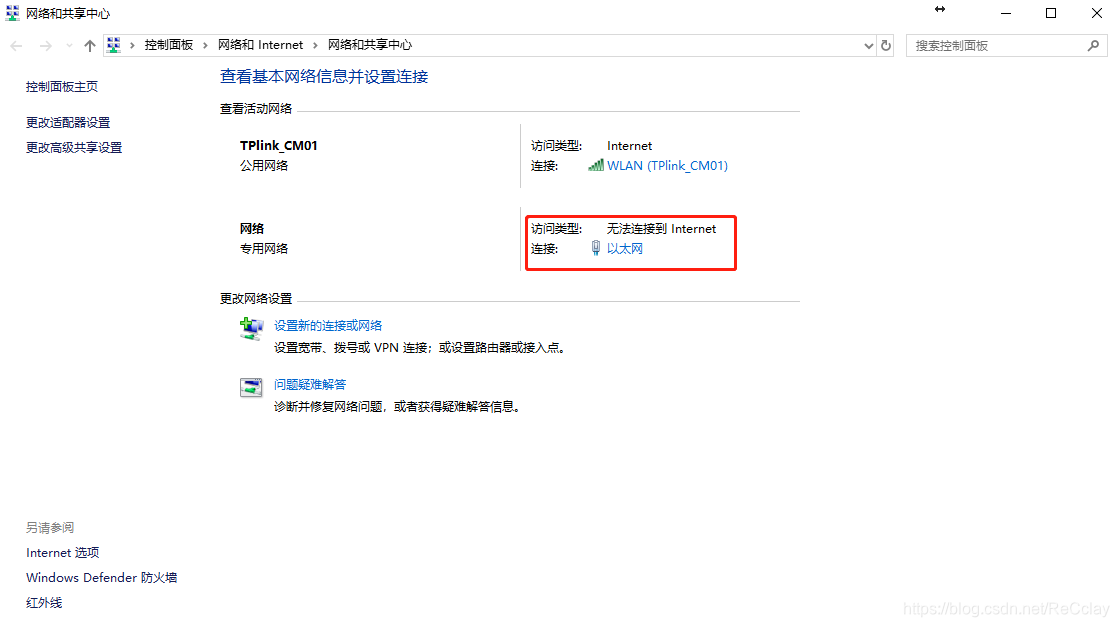
Task: Open address bar history dropdown
Action: [869, 46]
